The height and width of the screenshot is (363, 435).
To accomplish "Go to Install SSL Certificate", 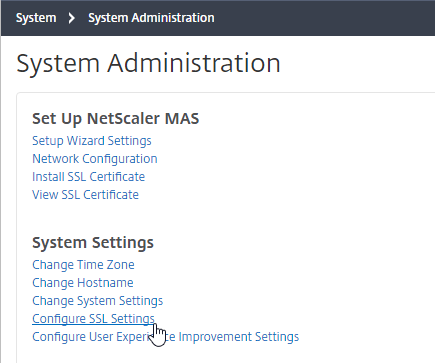I will pos(89,177).
